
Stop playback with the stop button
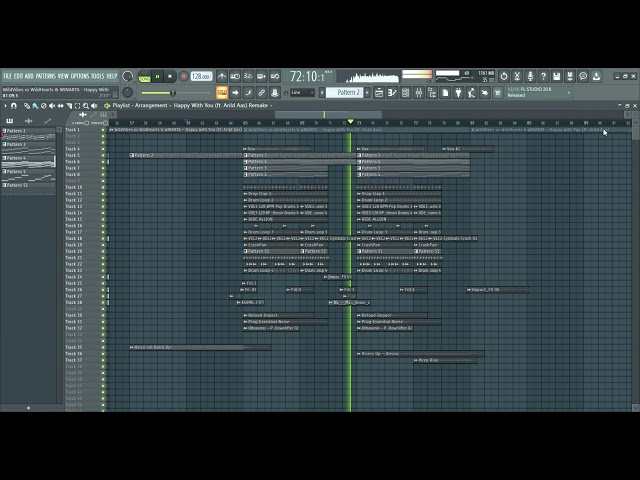click(170, 76)
